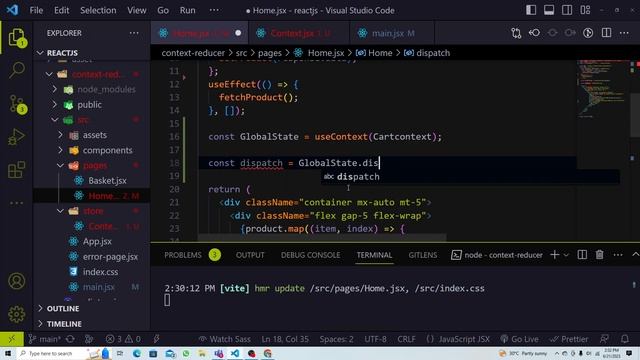Open Visual Studio Code in the taskbar

coord(235,353)
